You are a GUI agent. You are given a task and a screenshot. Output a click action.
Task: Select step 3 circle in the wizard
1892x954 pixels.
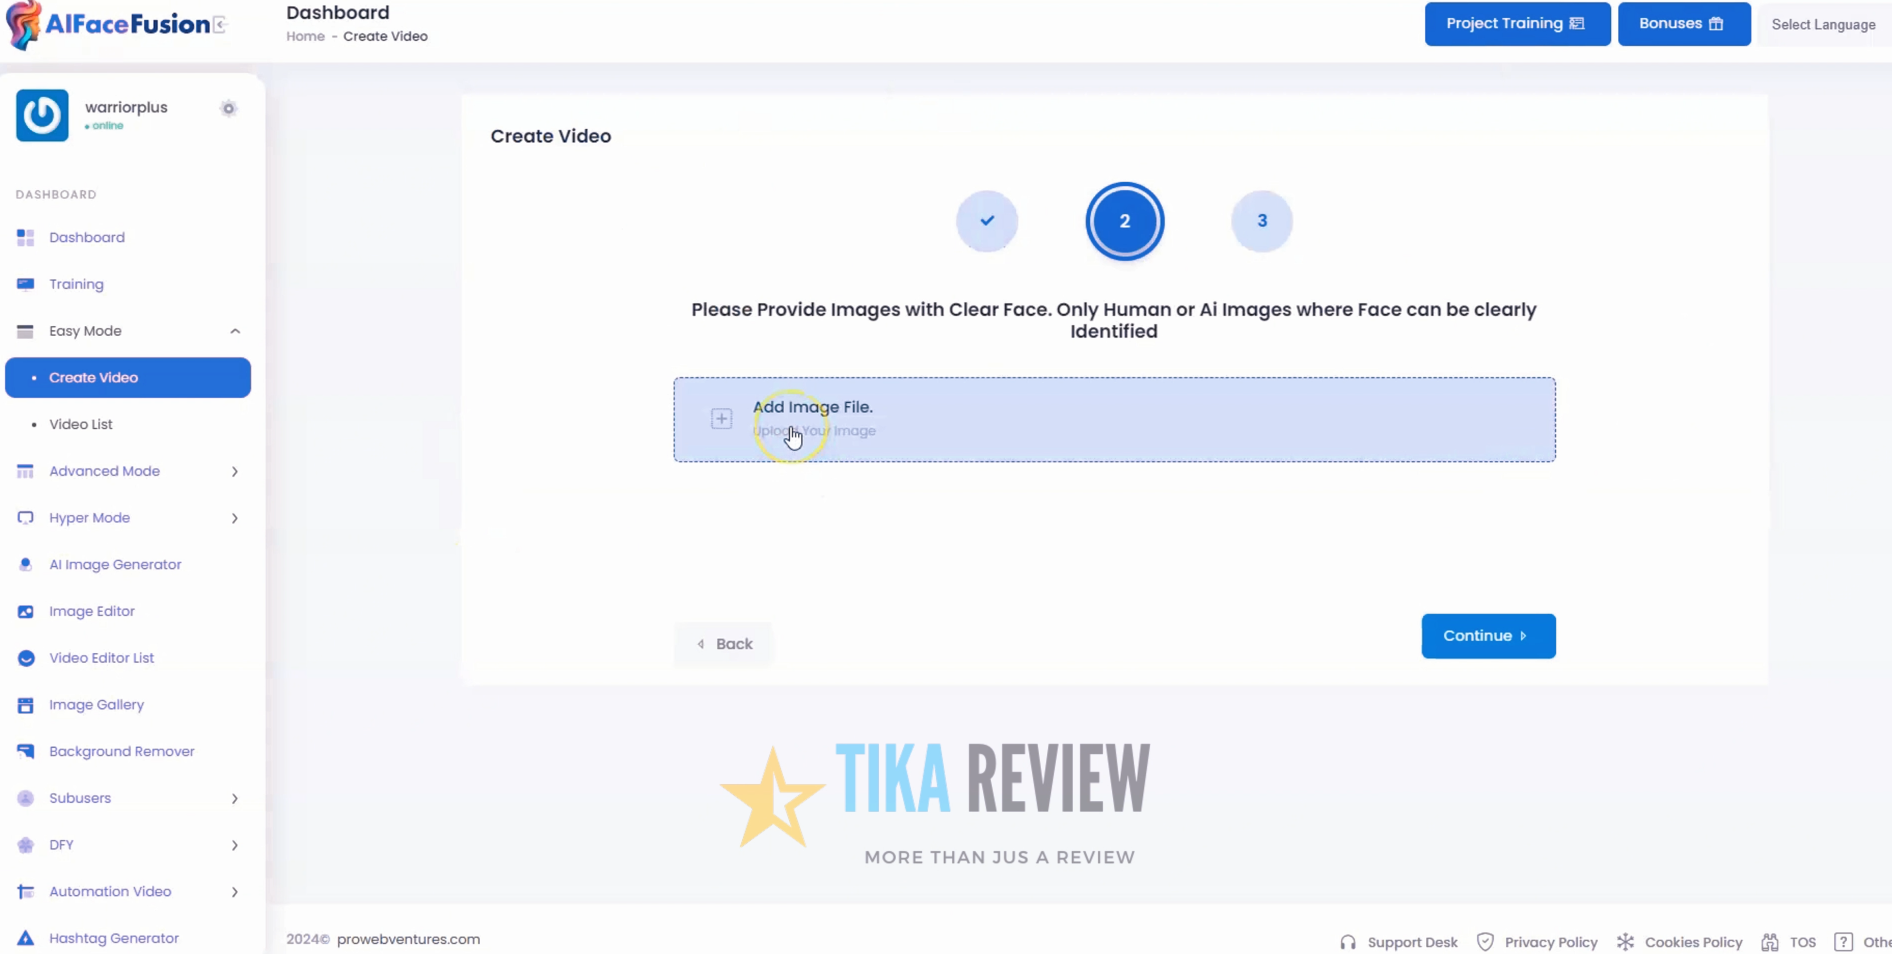(x=1261, y=221)
